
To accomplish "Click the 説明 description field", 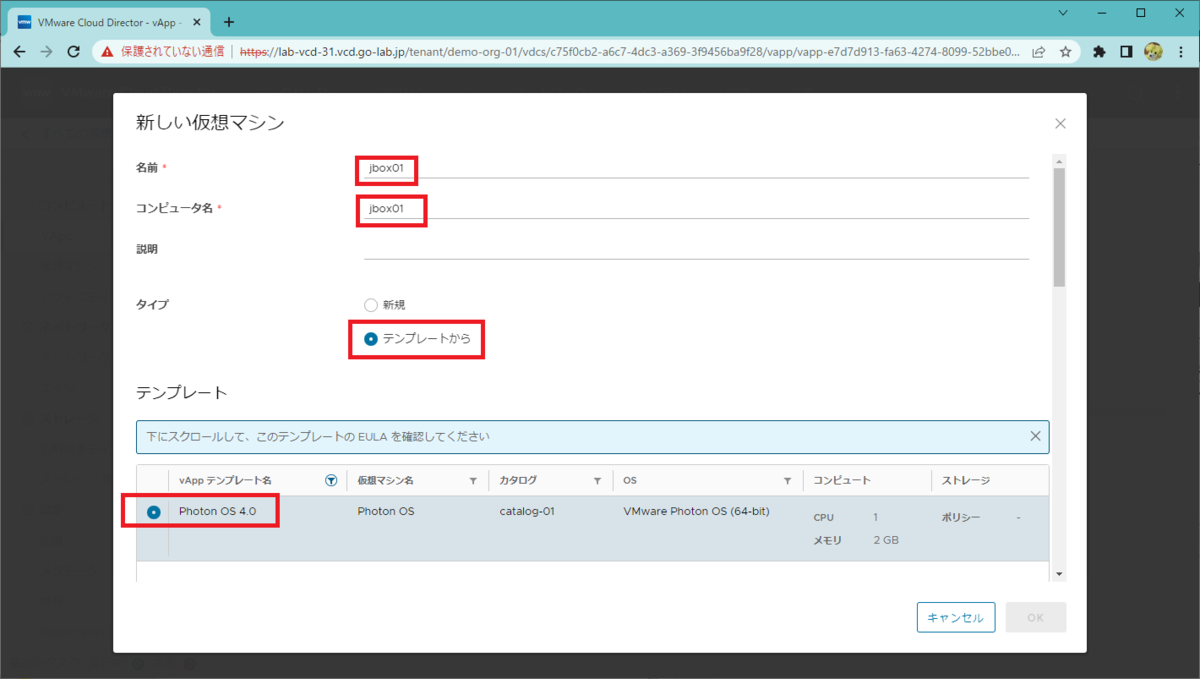I will [x=696, y=249].
